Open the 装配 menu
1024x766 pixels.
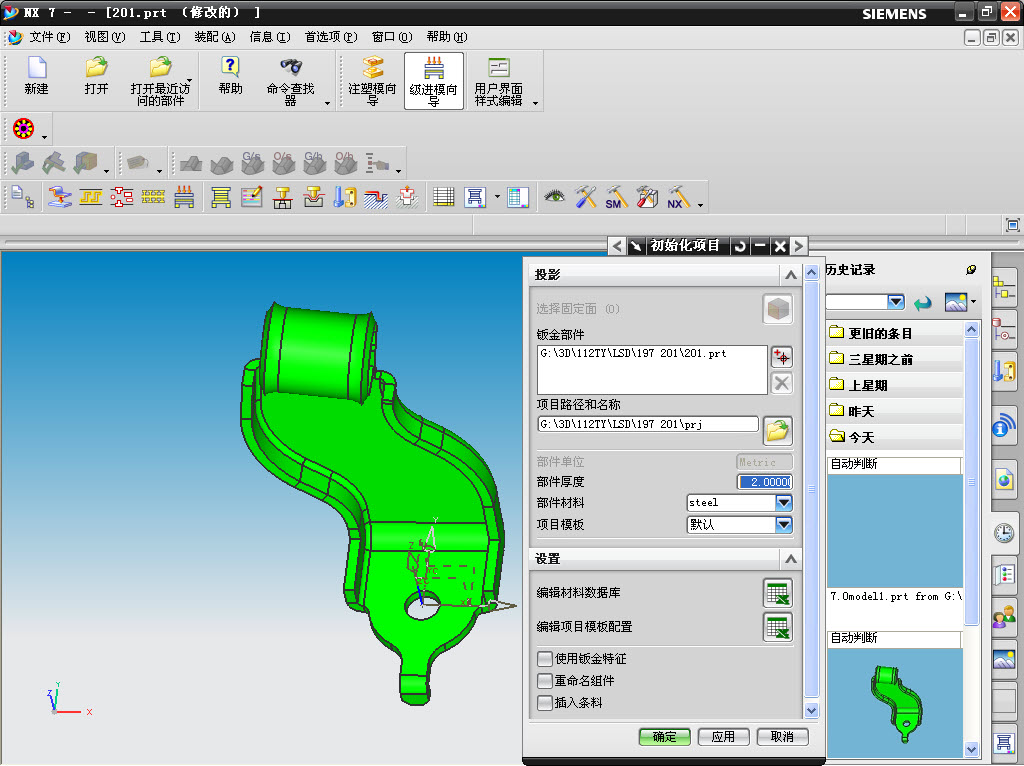(215, 37)
